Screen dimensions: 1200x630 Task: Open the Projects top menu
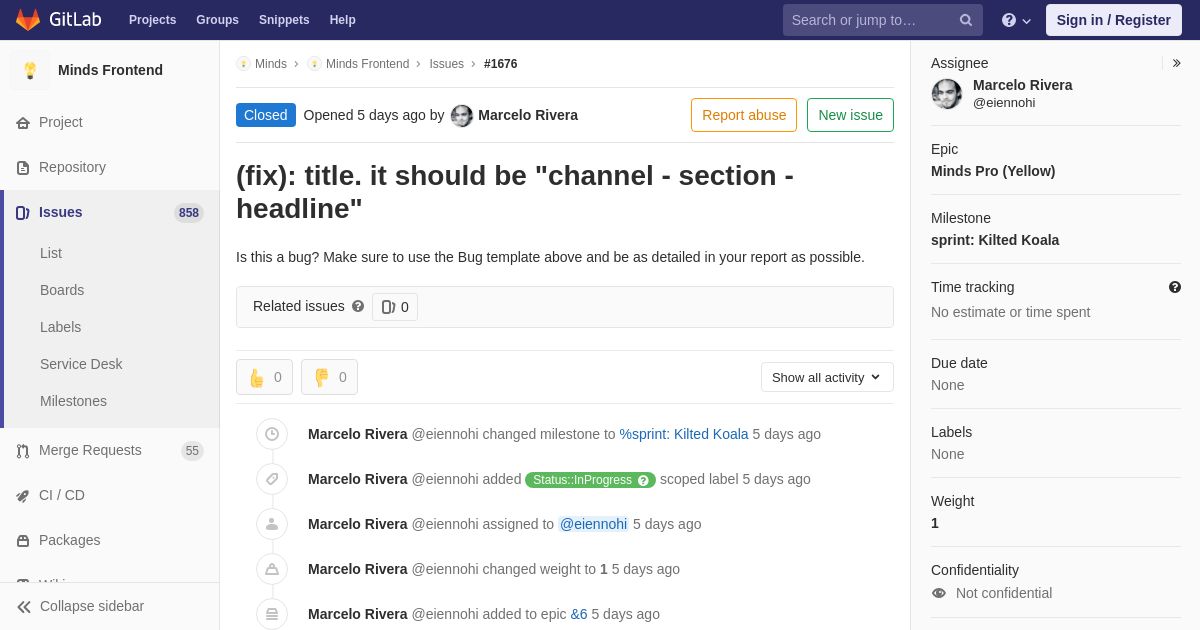tap(152, 20)
